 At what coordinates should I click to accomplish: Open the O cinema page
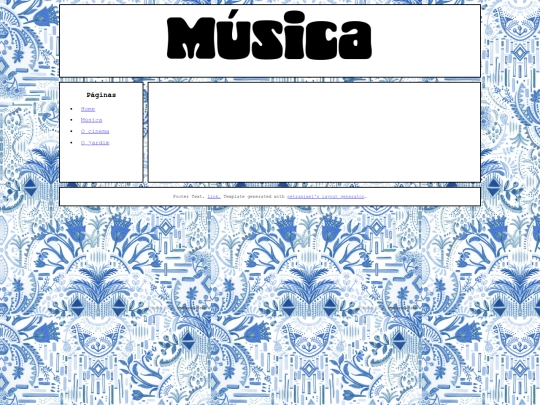click(95, 132)
